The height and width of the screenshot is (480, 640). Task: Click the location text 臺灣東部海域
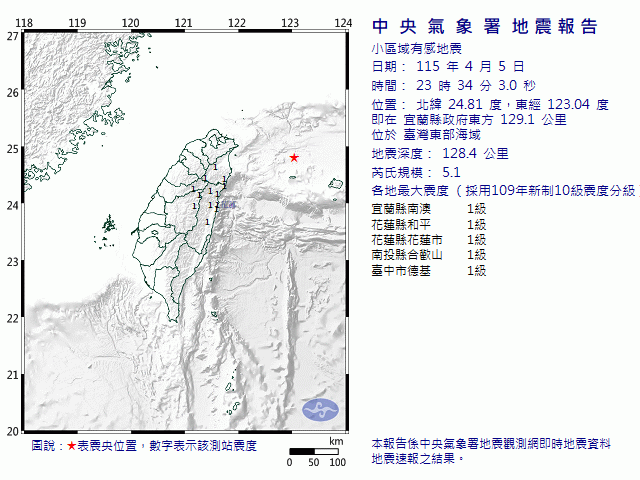coord(442,135)
